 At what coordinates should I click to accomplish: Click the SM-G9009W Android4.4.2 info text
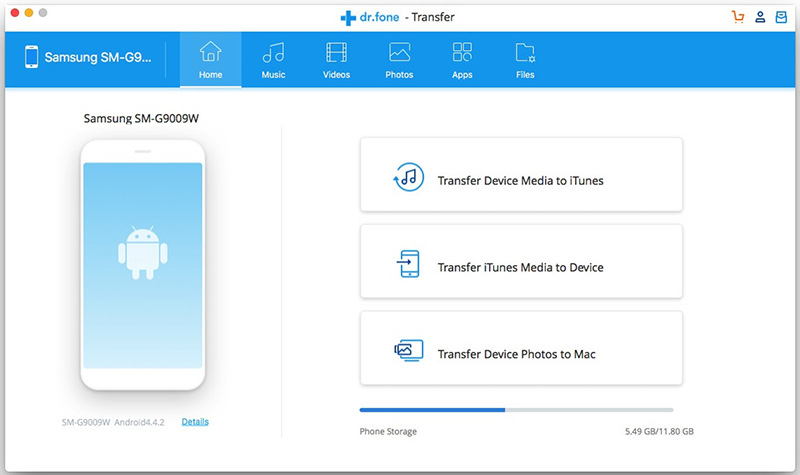coord(113,422)
